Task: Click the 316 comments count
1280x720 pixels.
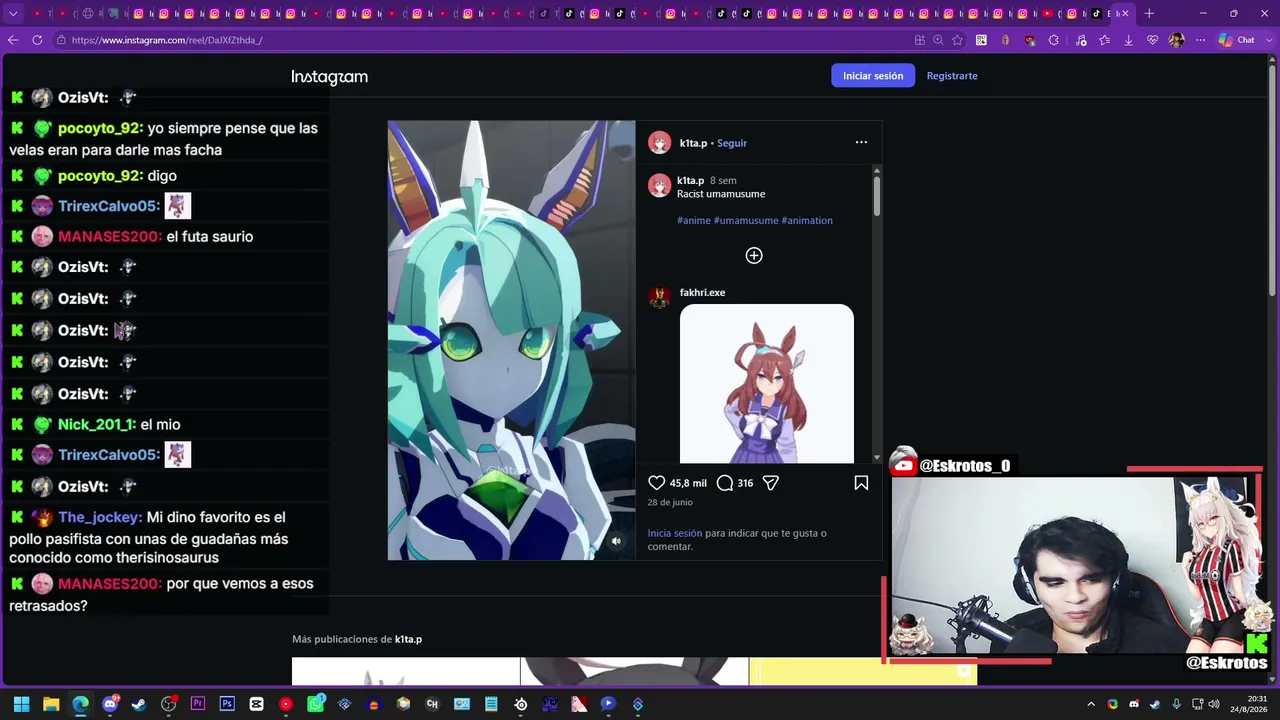Action: tap(745, 483)
